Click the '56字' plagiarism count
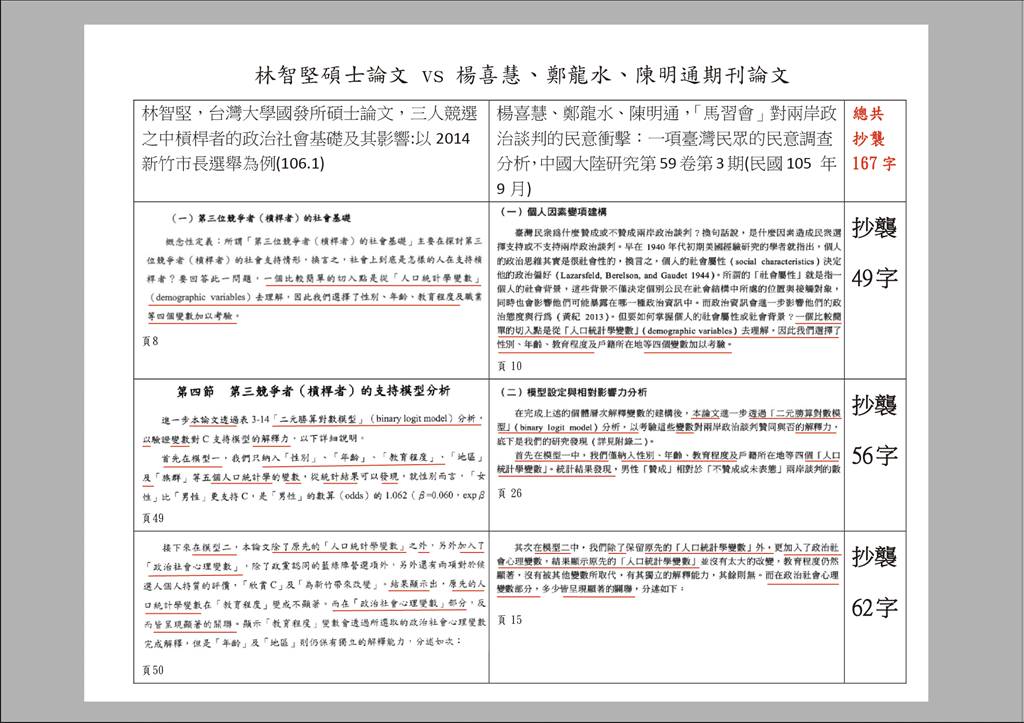 pyautogui.click(x=874, y=456)
